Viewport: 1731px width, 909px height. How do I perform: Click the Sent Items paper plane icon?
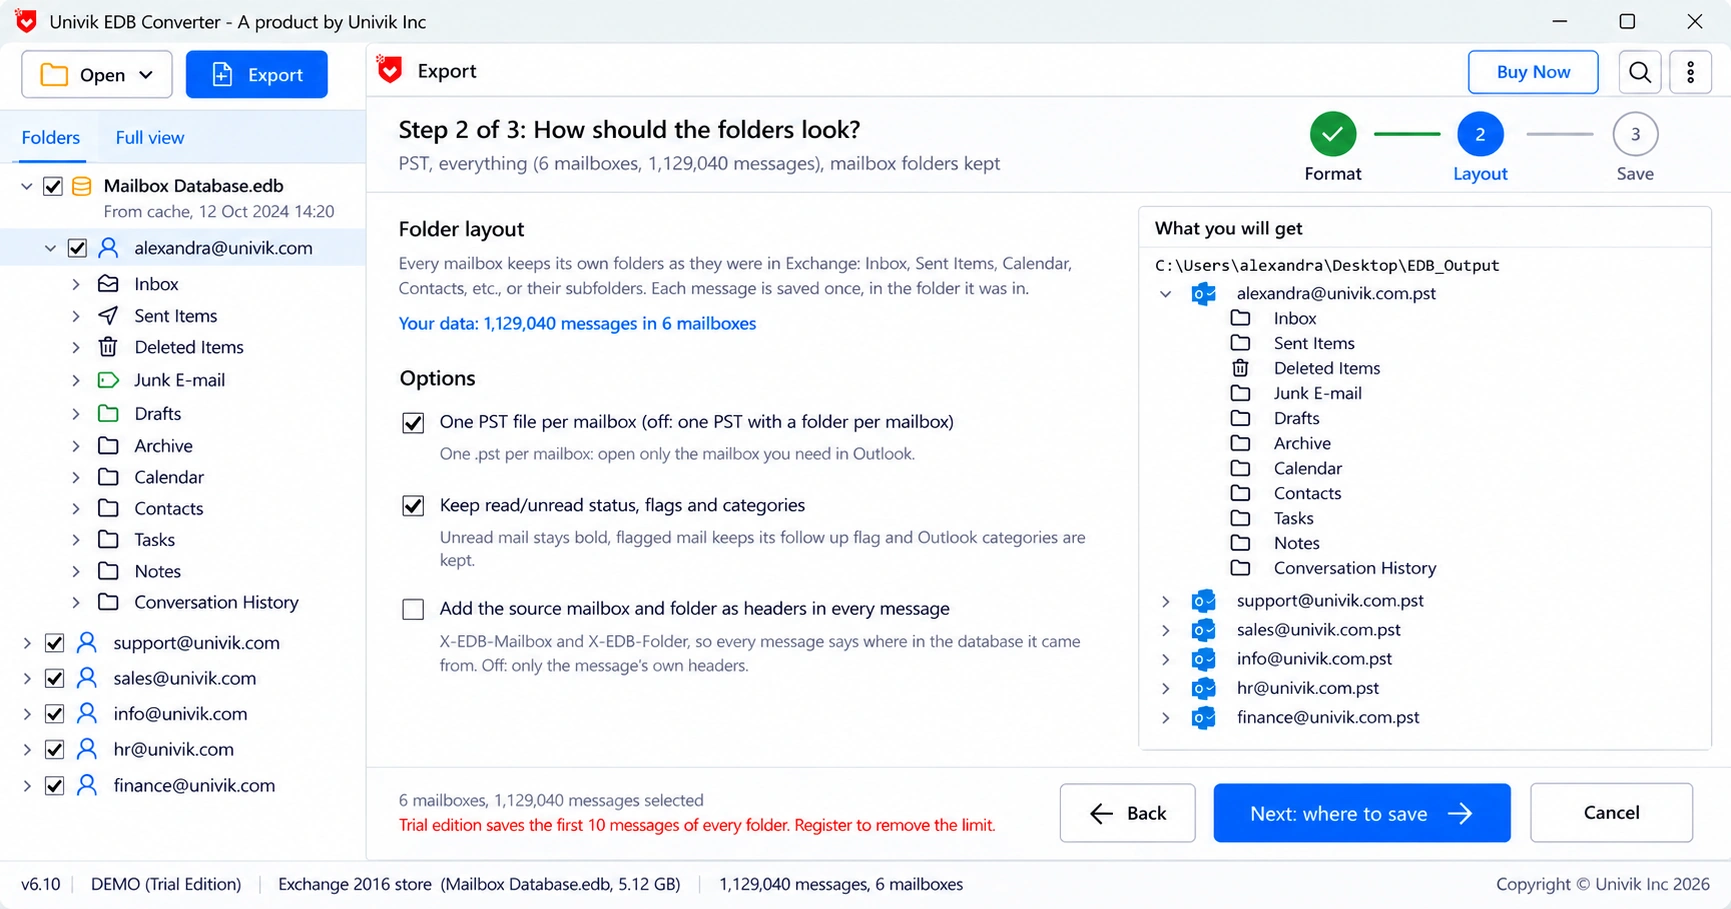108,316
